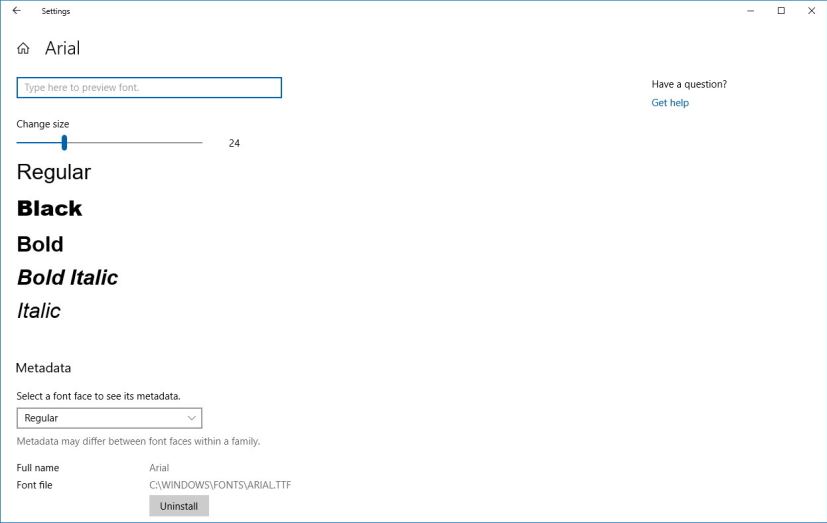Click the Bold font sample
Viewport: 827px width, 523px height.
(x=40, y=244)
